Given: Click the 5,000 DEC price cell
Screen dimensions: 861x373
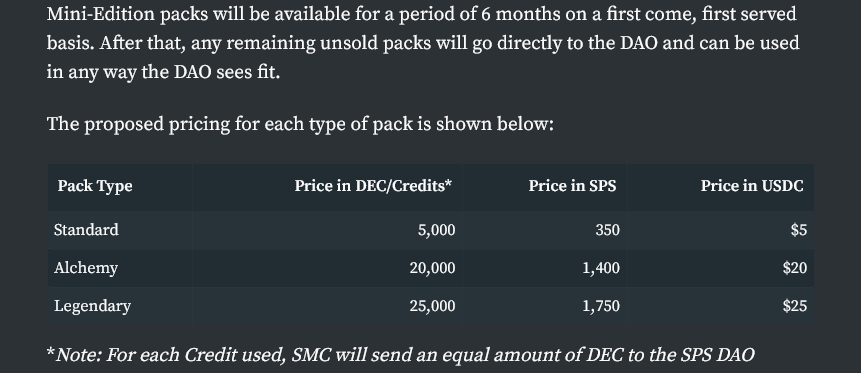Looking at the screenshot, I should point(437,230).
